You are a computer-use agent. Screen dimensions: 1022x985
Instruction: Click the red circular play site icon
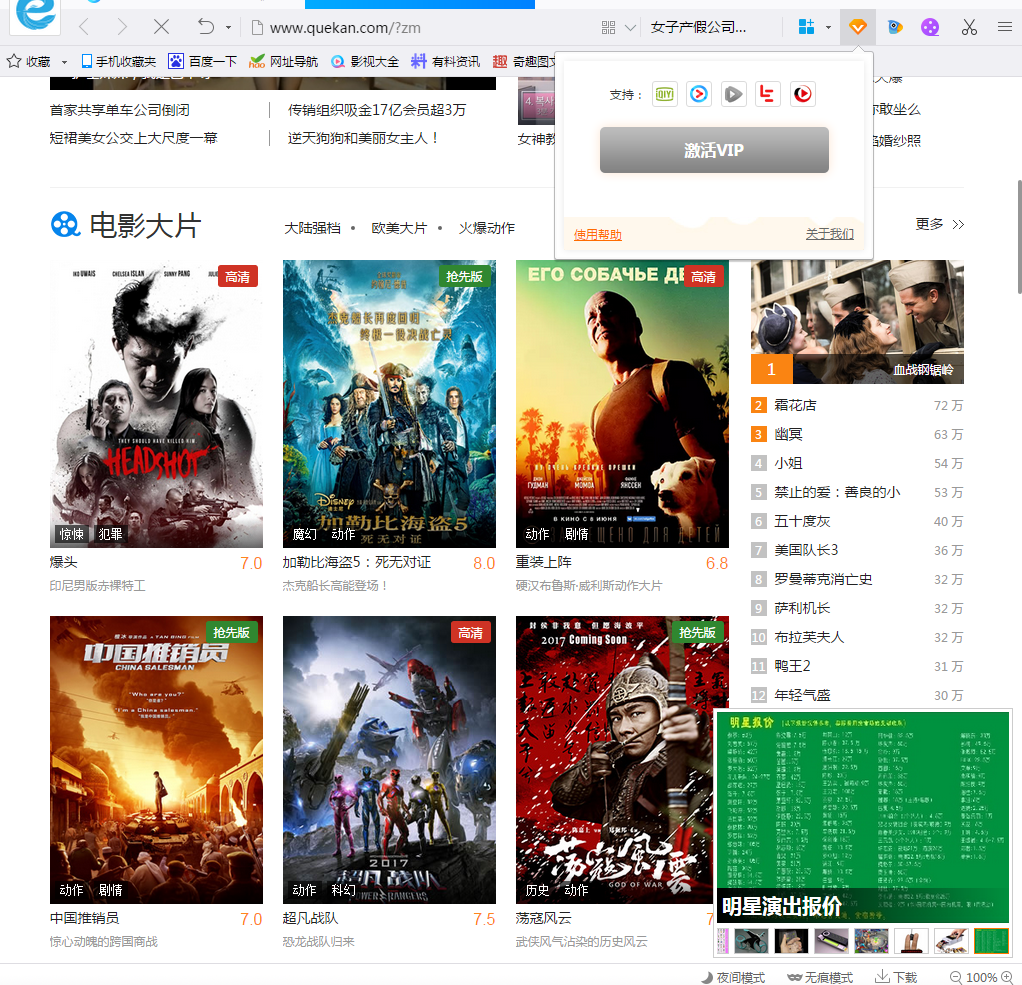click(802, 94)
